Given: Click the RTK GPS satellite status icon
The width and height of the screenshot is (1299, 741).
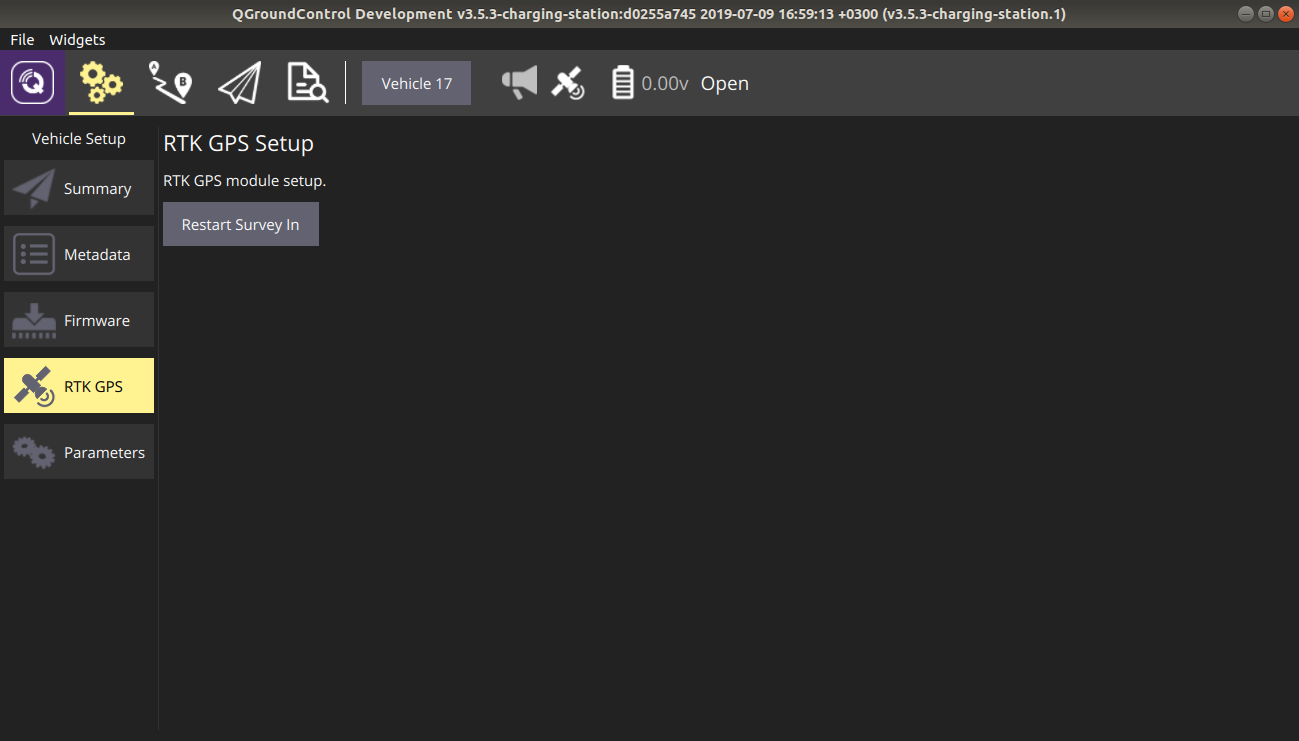Looking at the screenshot, I should [x=568, y=83].
